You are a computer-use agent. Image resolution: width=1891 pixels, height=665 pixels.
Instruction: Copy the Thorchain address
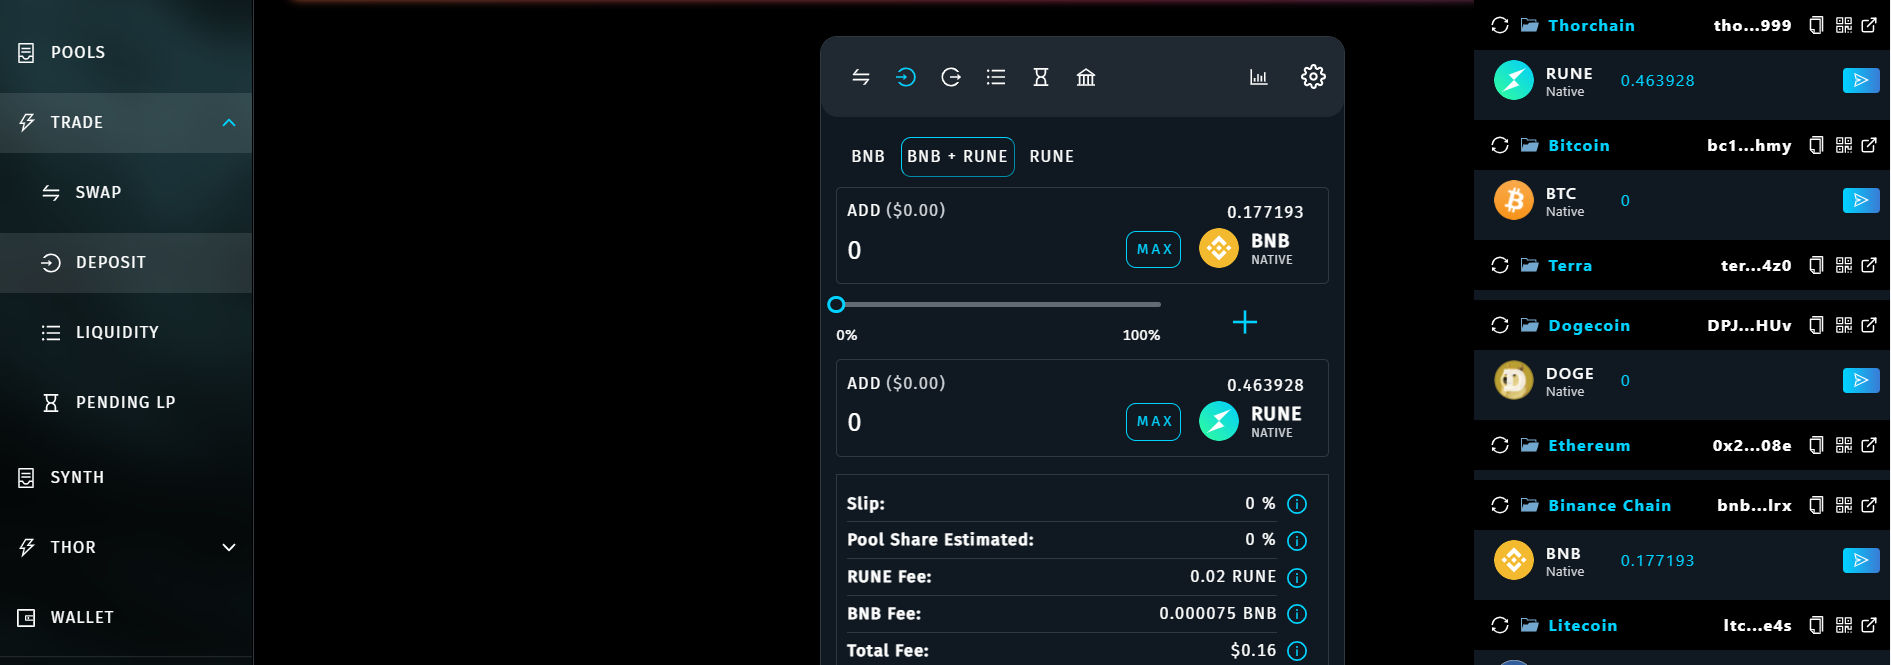[x=1817, y=25]
